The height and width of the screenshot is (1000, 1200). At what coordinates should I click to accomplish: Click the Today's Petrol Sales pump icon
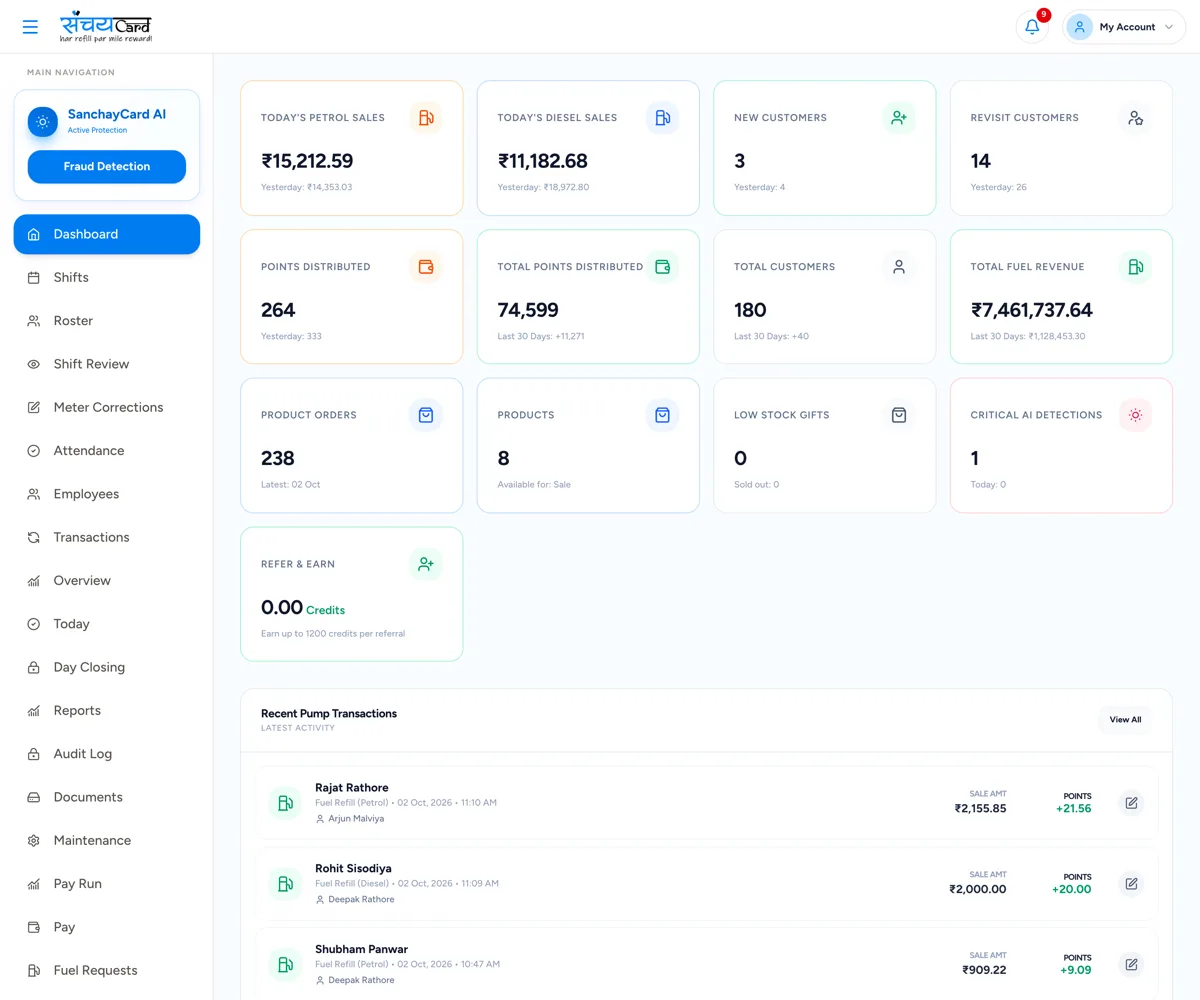(x=426, y=118)
